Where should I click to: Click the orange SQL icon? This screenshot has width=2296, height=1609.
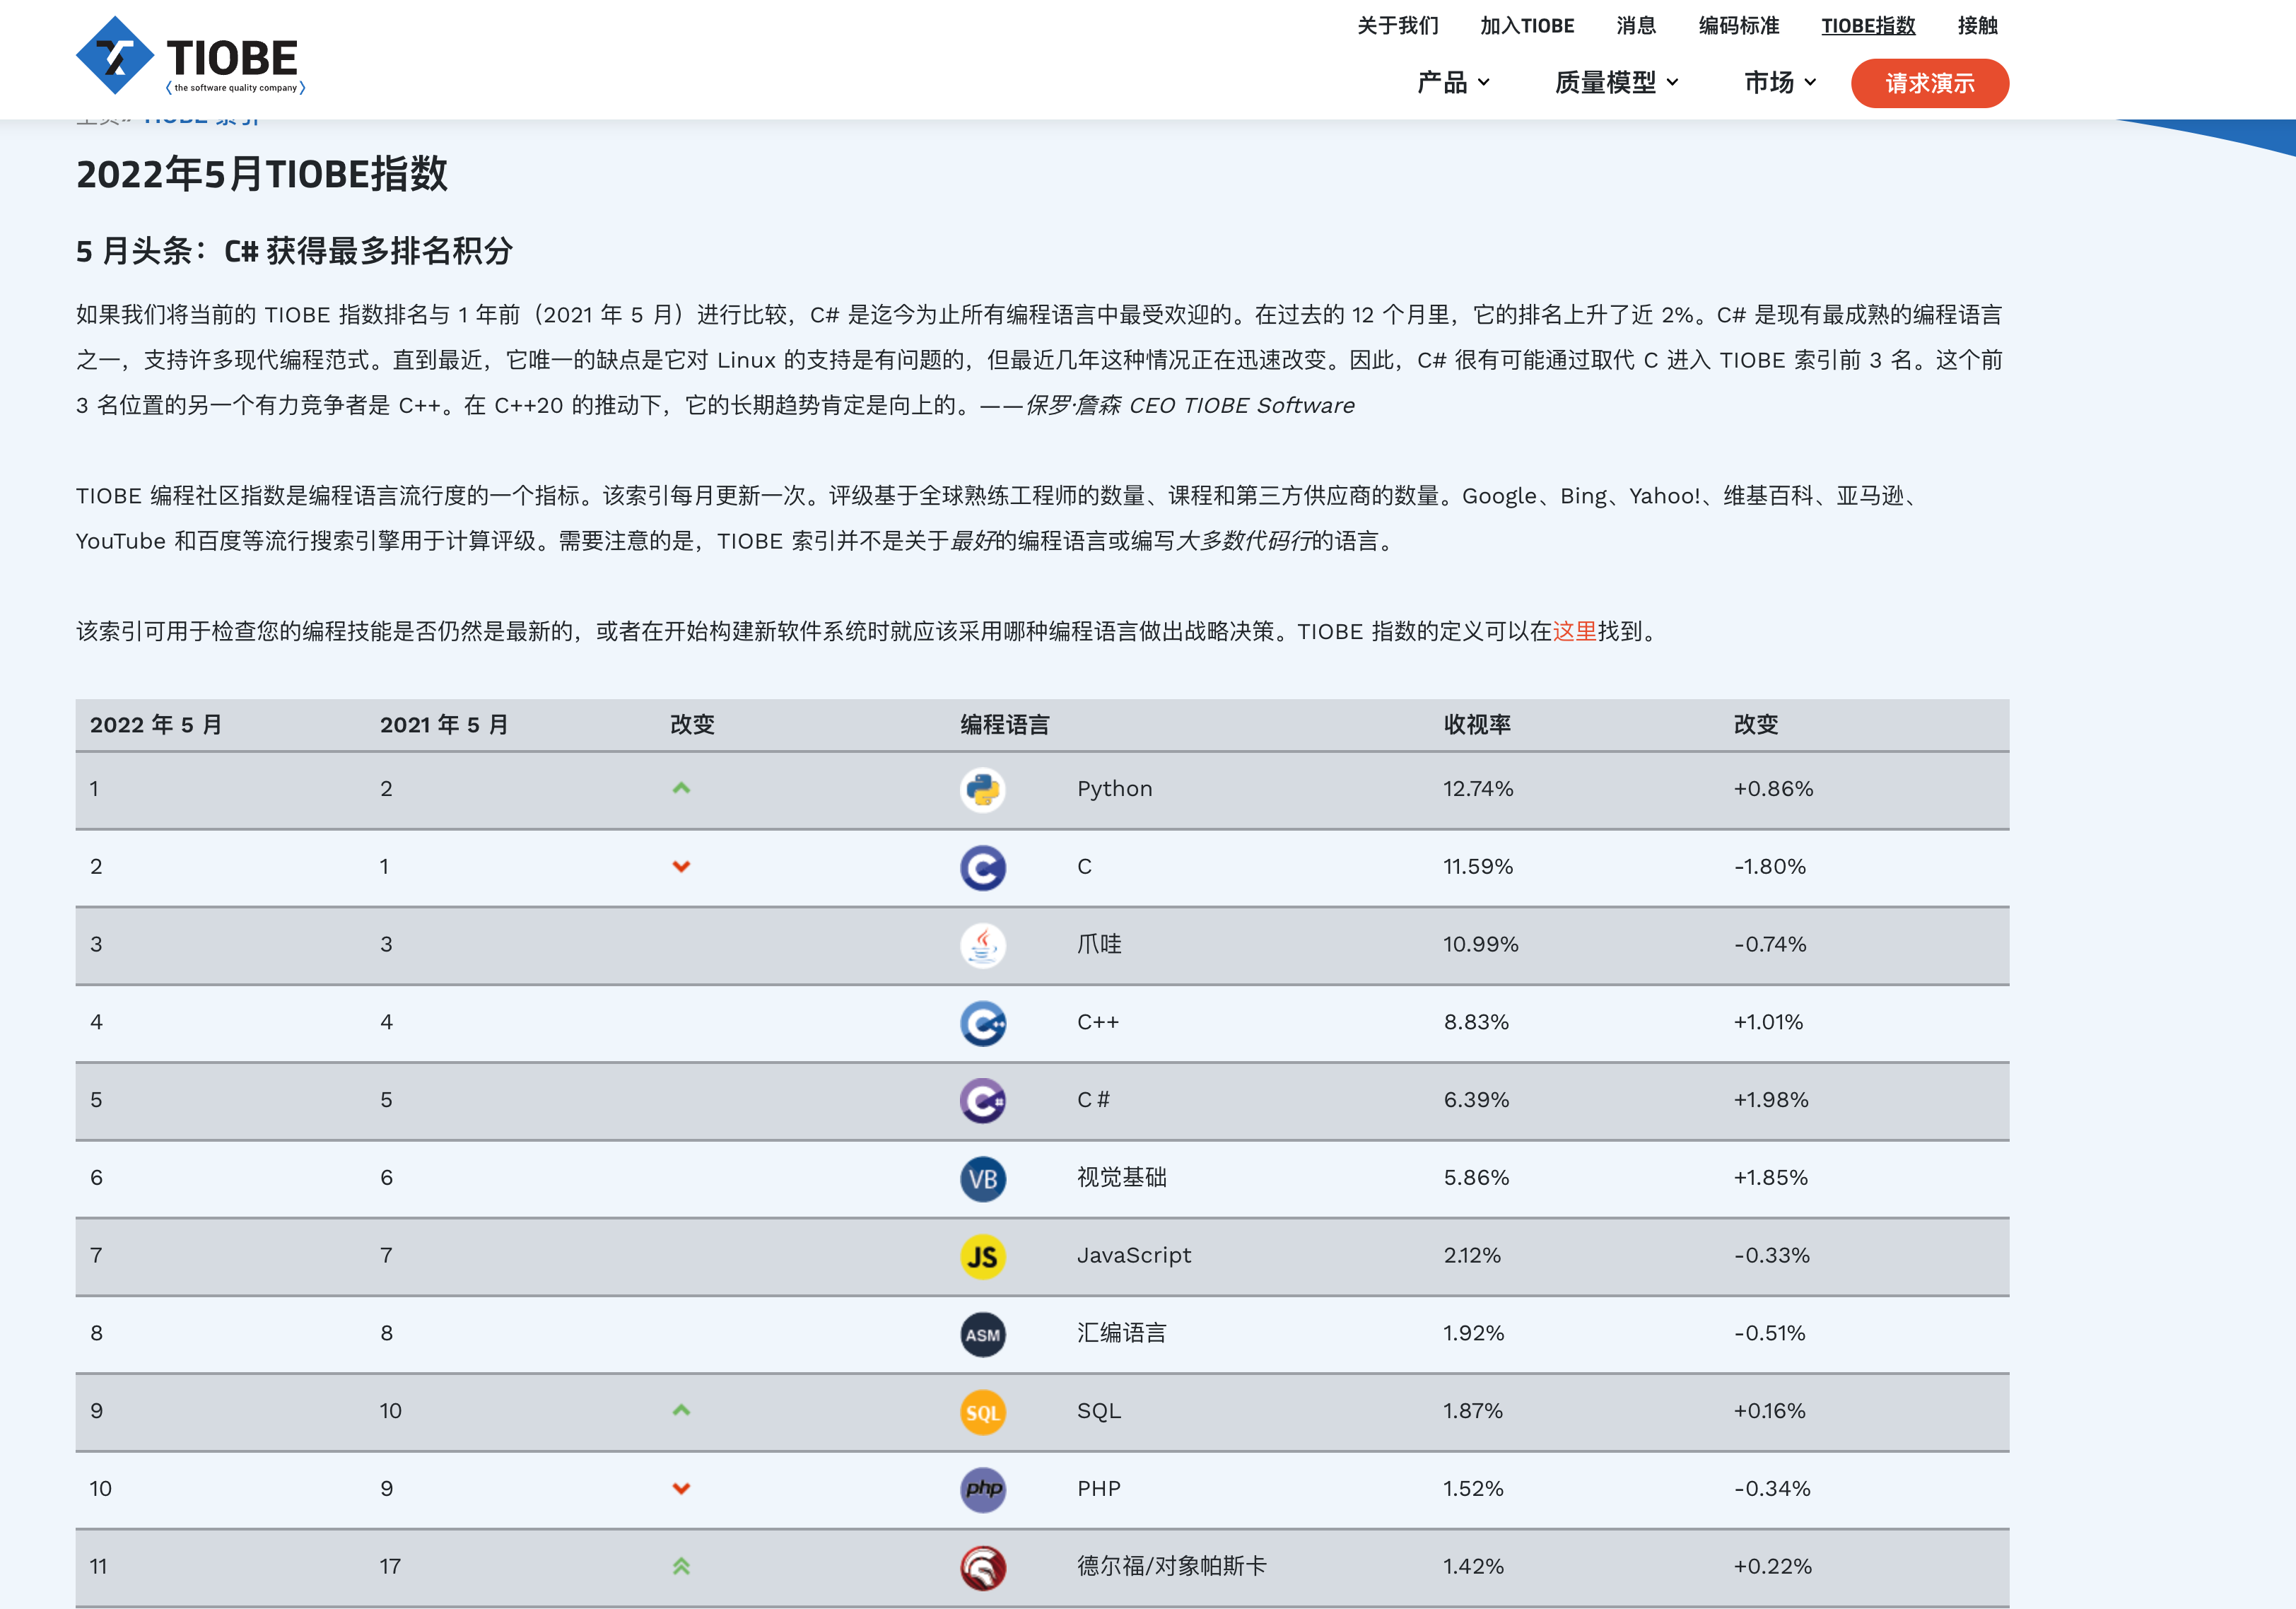982,1412
